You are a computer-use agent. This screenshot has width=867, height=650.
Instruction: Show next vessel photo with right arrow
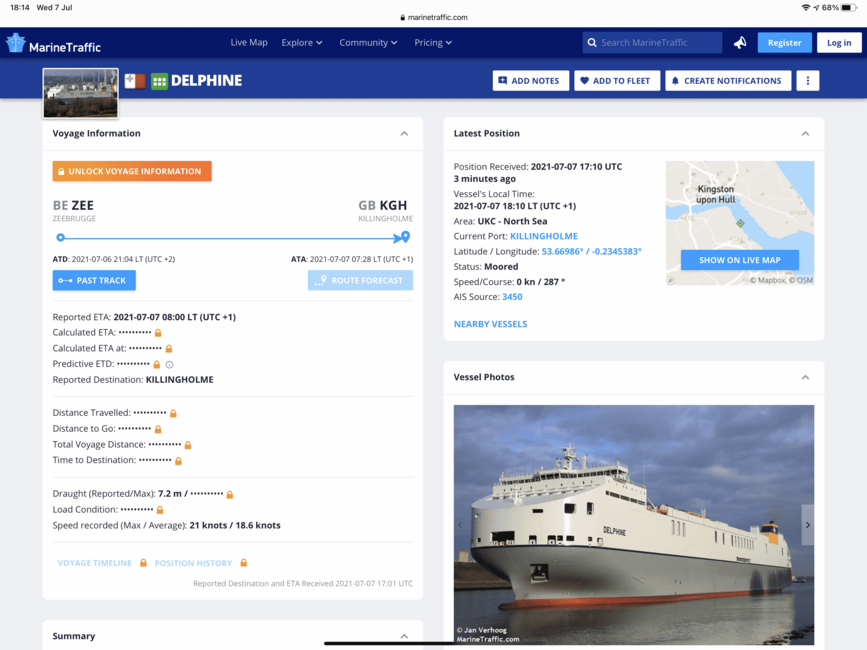807,525
